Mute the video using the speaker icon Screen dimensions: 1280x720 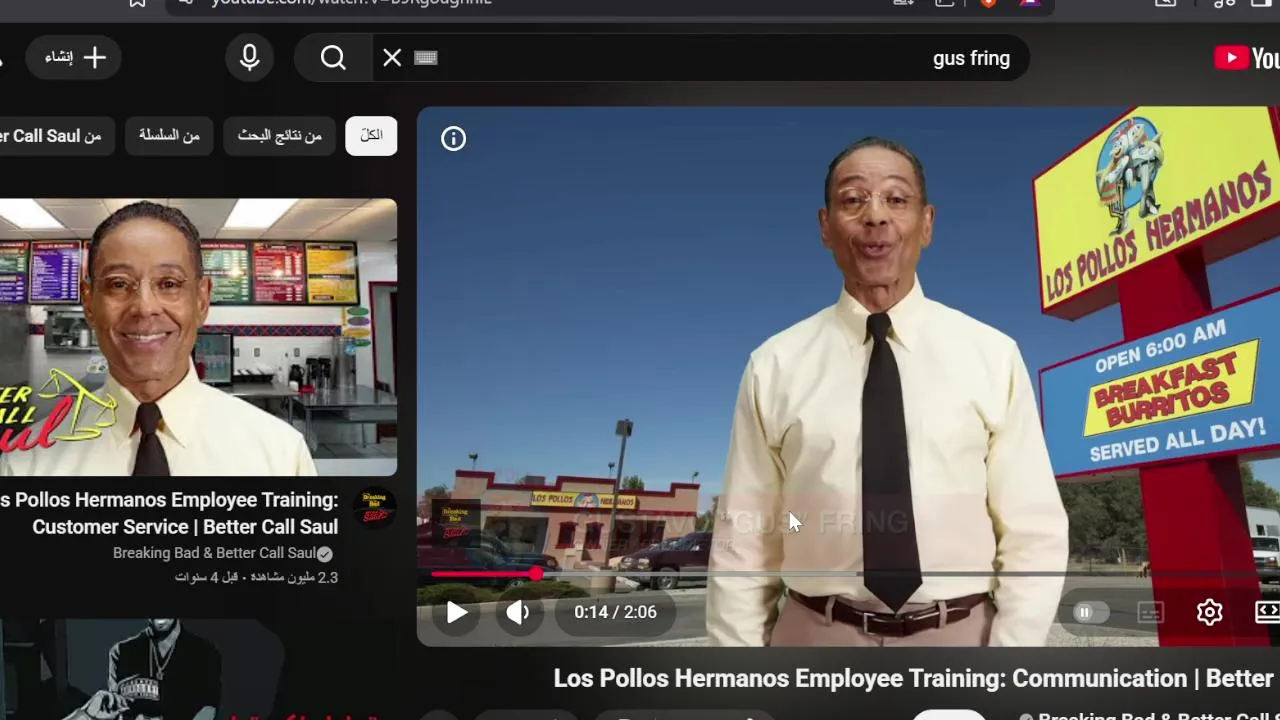518,612
